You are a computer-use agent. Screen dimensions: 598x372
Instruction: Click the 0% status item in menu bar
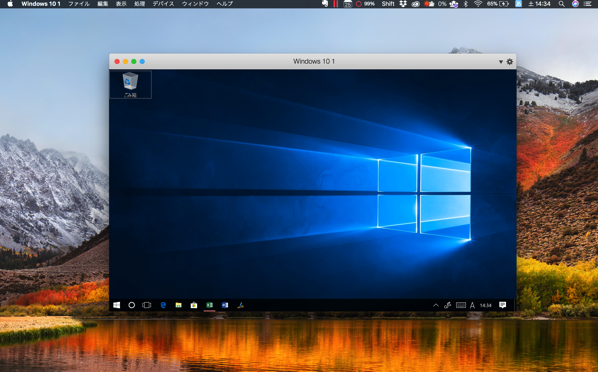tap(442, 4)
